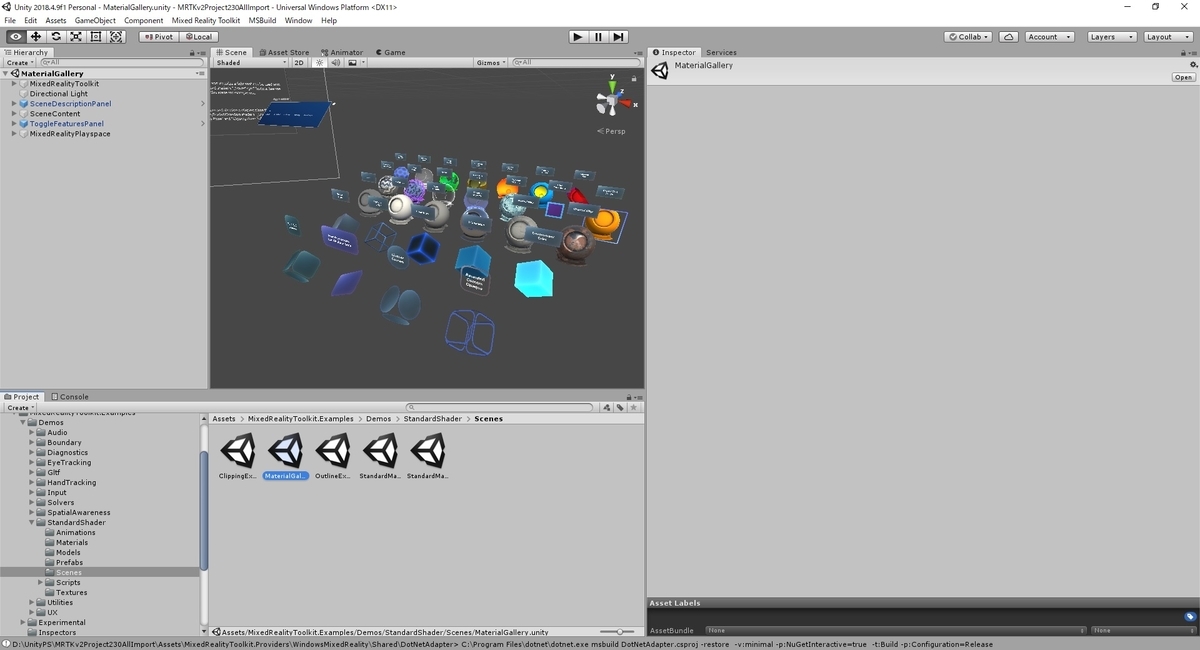
Task: Adjust asset icon size slider
Action: pos(619,632)
